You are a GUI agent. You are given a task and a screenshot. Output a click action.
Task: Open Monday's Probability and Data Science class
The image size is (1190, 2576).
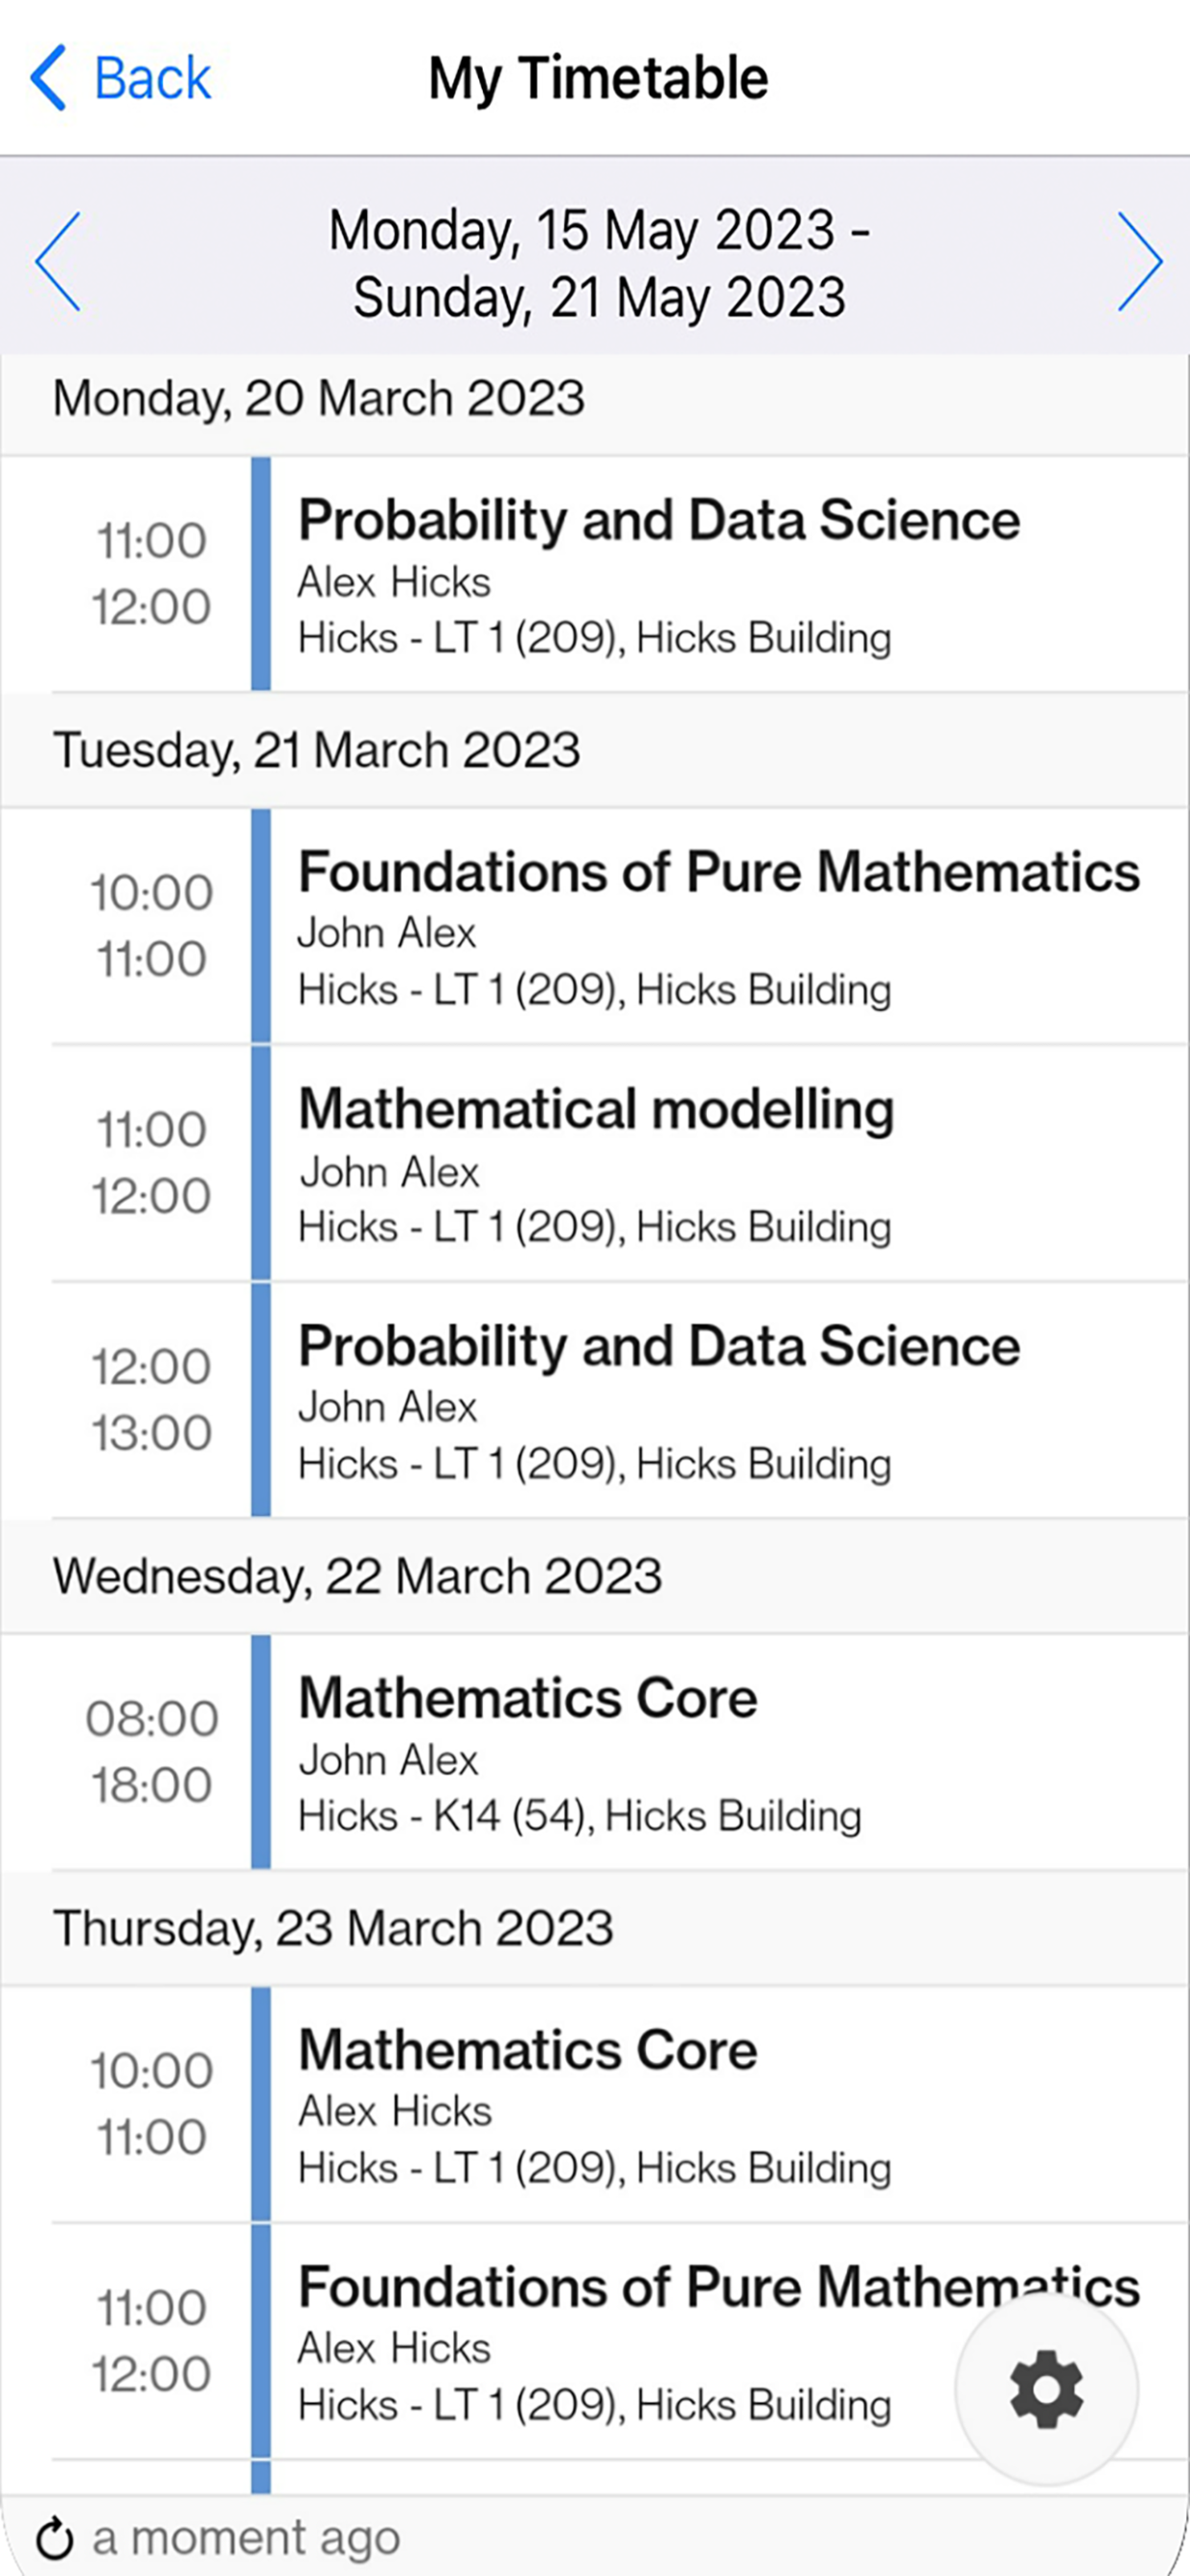point(595,574)
